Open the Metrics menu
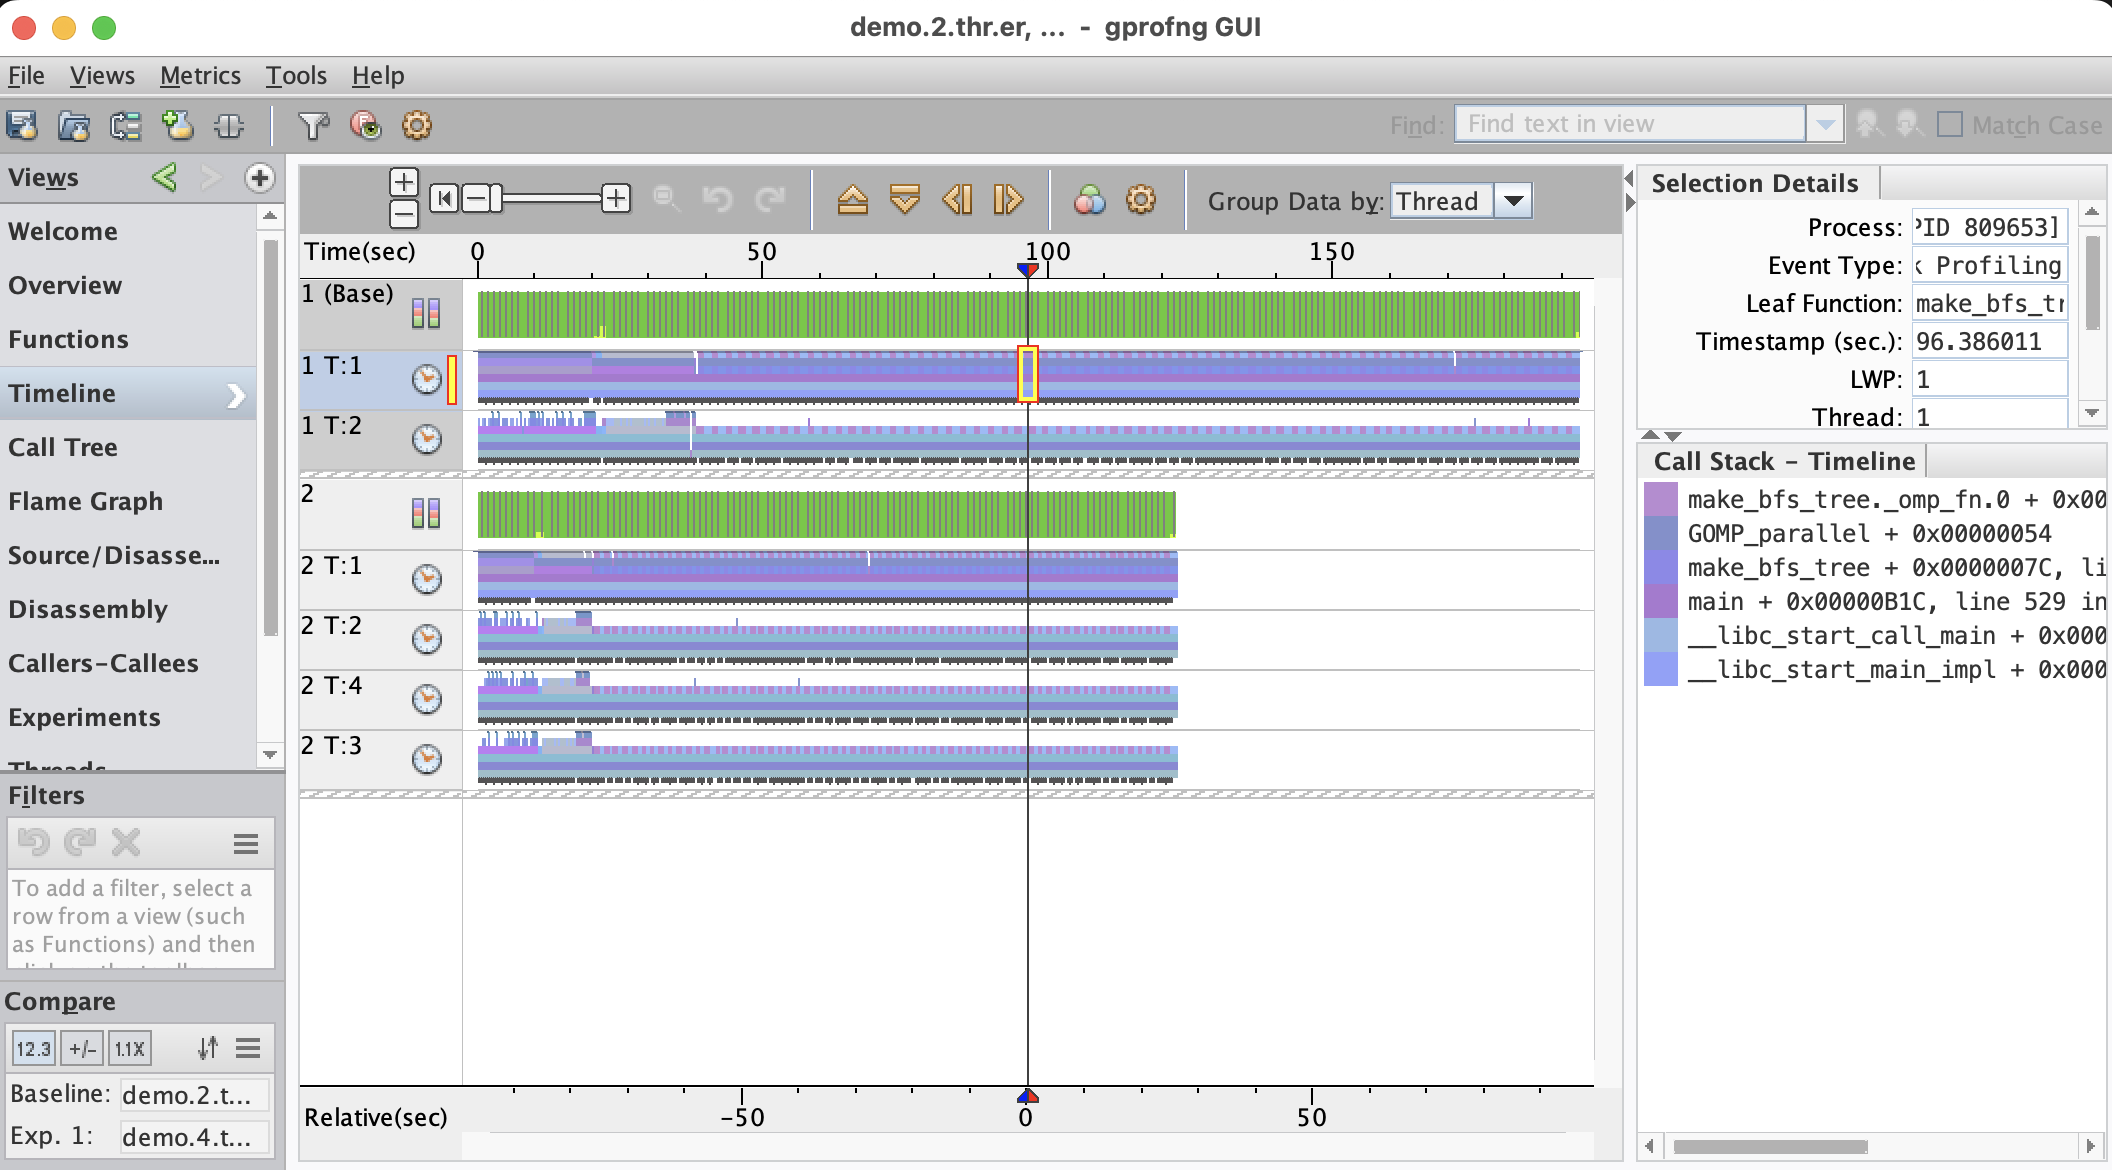This screenshot has height=1170, width=2112. (x=200, y=76)
